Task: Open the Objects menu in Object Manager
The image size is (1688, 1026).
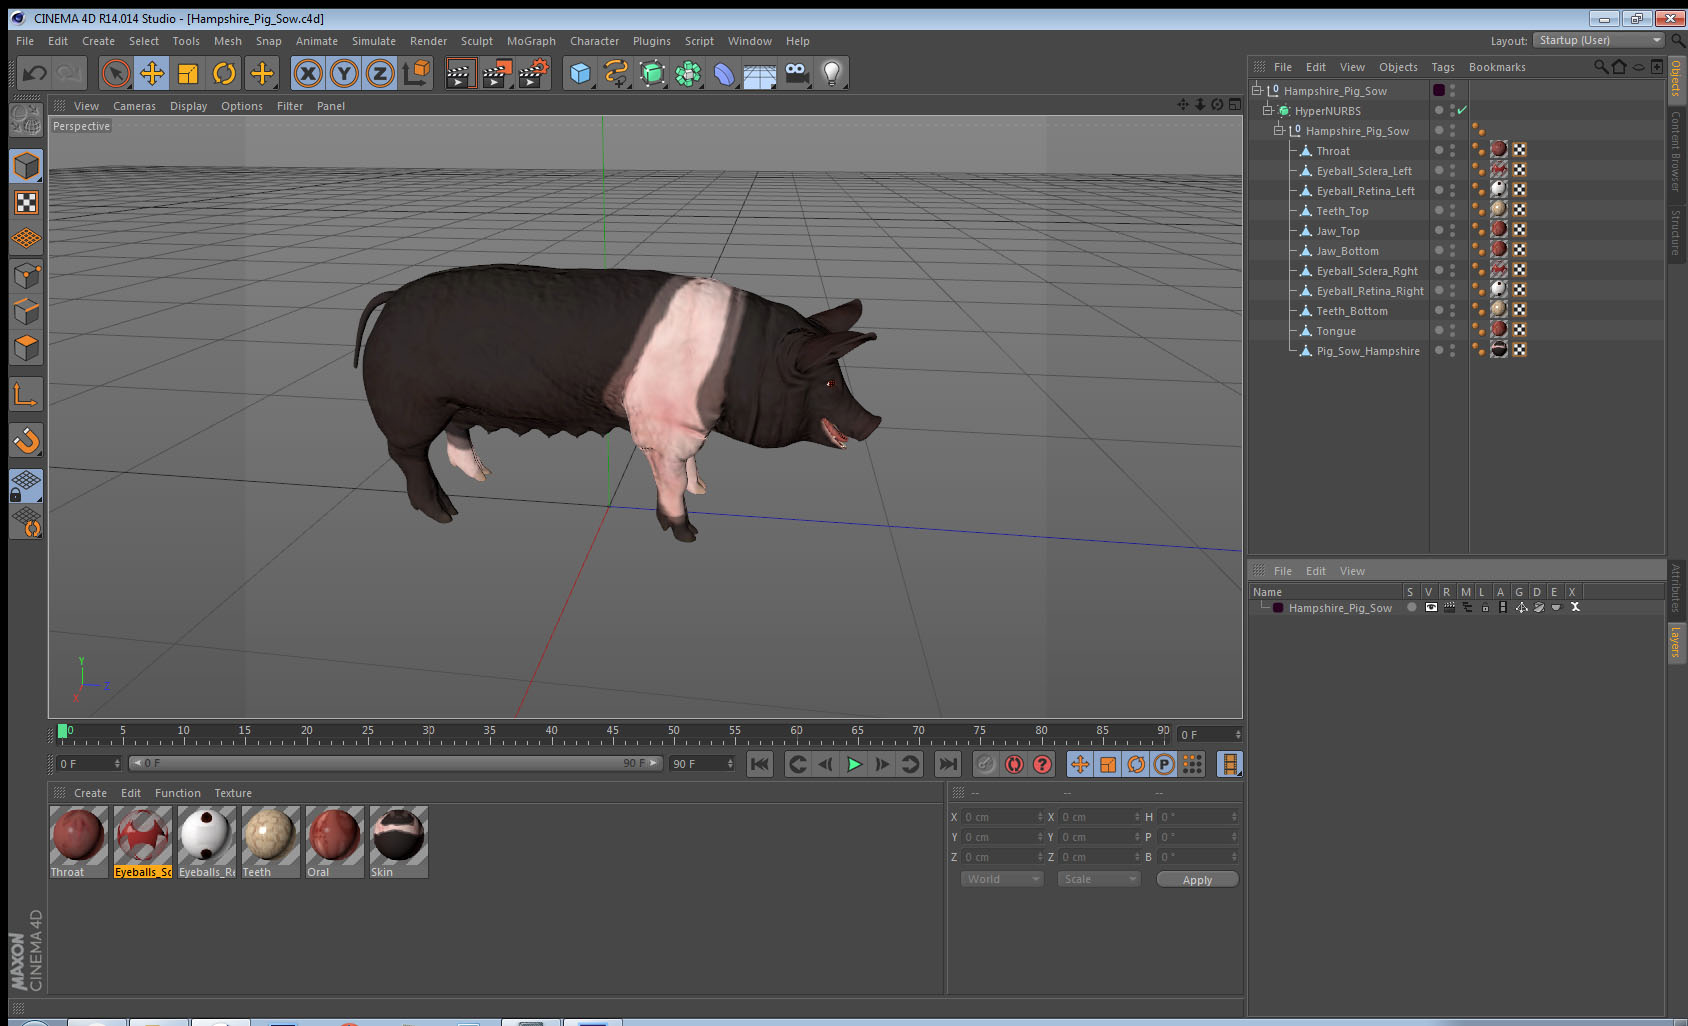Action: click(1398, 67)
